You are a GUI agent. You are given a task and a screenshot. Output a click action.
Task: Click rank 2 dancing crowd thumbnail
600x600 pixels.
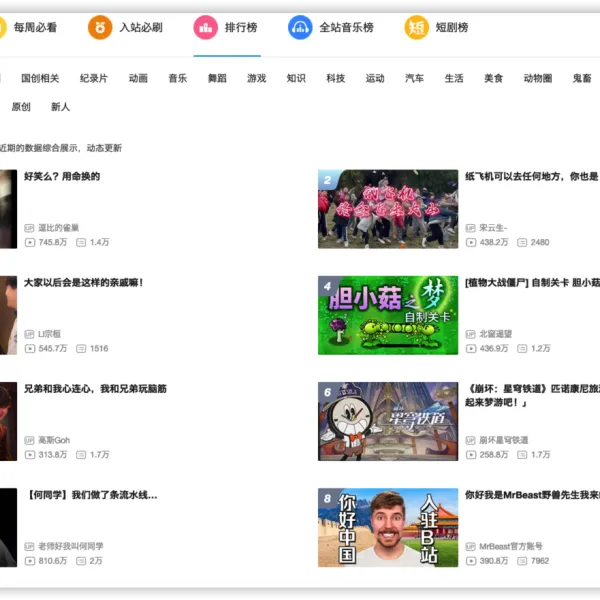point(388,209)
